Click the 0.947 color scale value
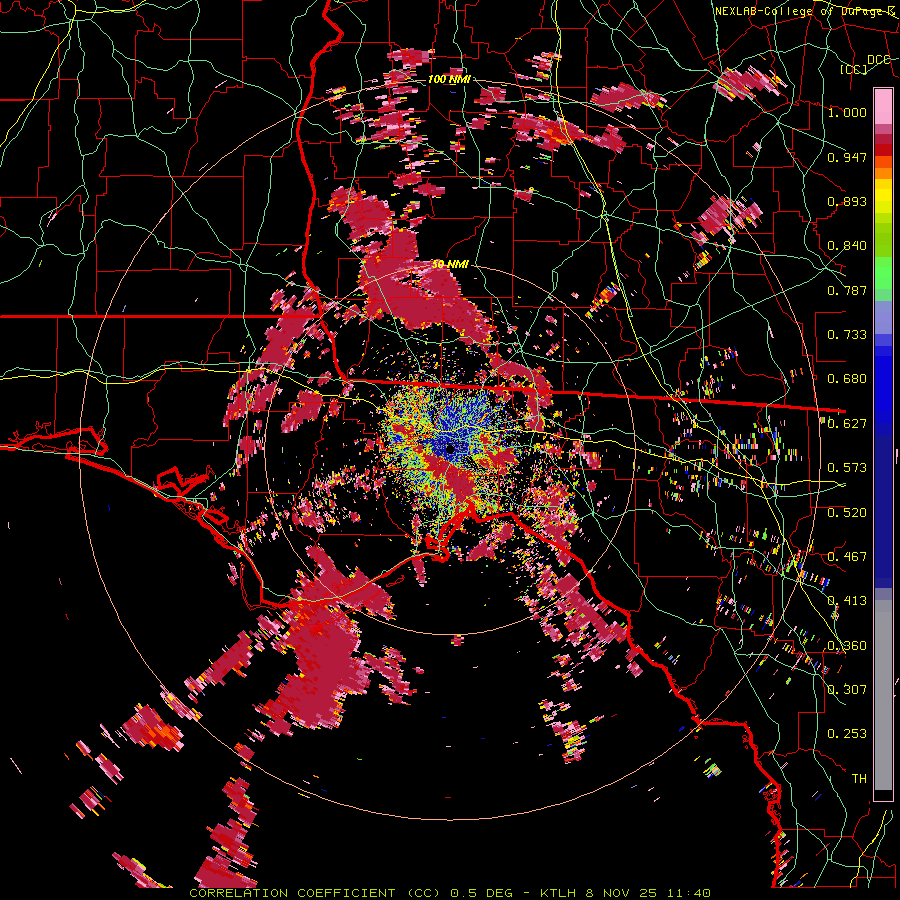900x900 pixels. (847, 157)
